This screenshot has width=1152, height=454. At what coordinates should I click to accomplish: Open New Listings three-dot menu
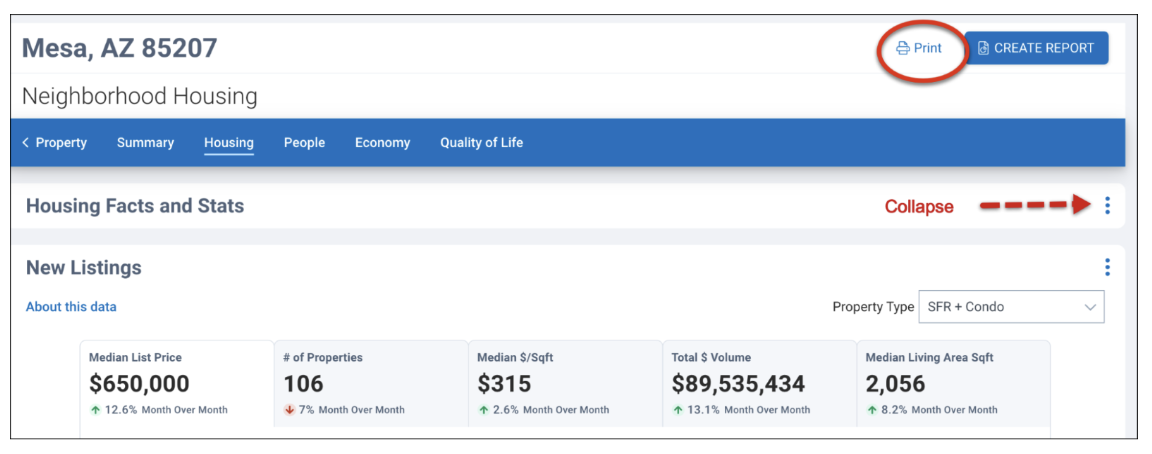1107,267
